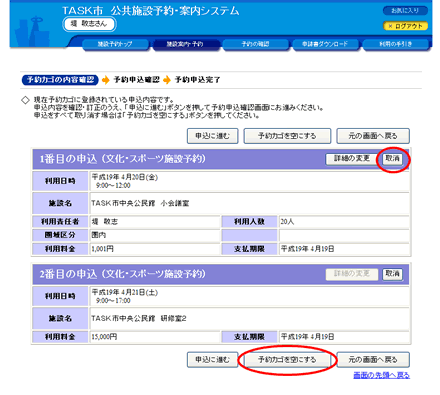Image resolution: width=440 pixels, height=395 pixels.
Task: Select the 施設案内・予約 tab
Action: [x=185, y=44]
